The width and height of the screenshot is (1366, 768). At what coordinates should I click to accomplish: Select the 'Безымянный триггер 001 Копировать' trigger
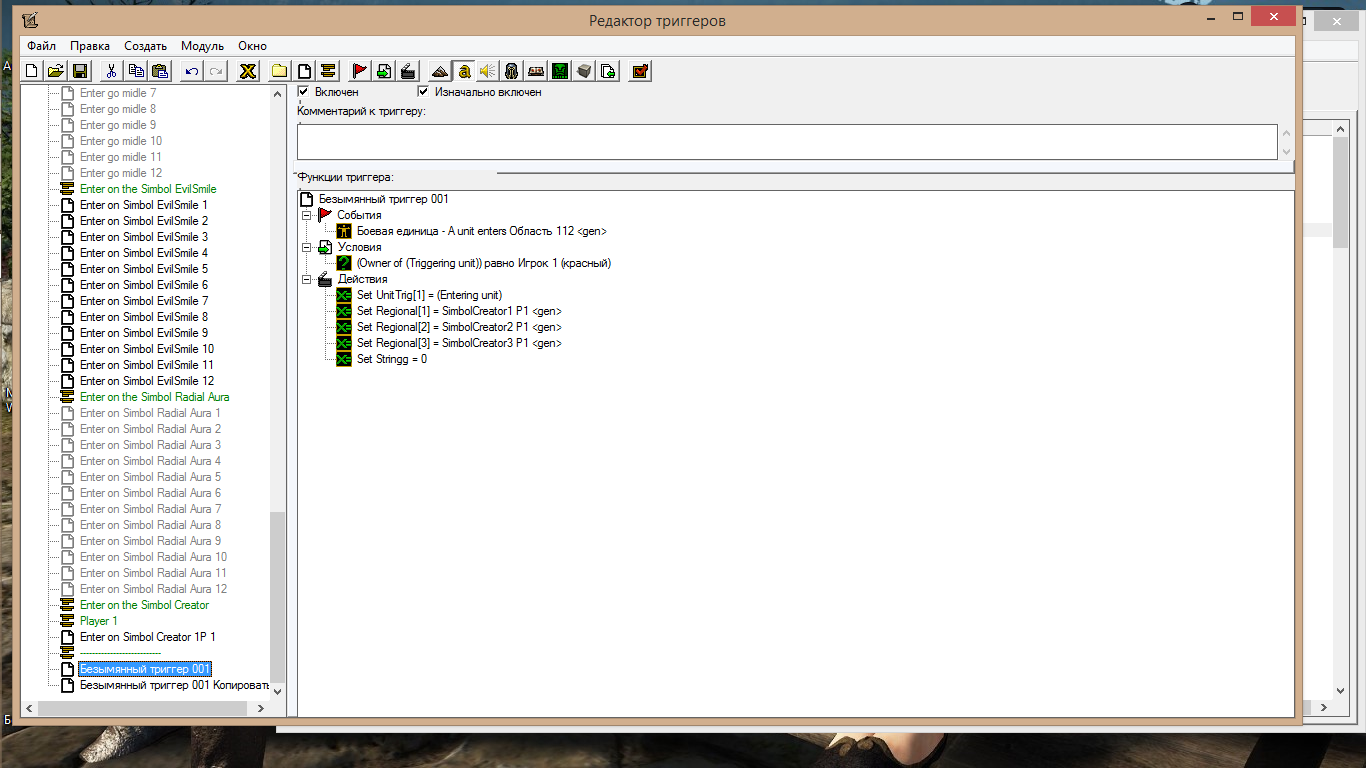[175, 685]
